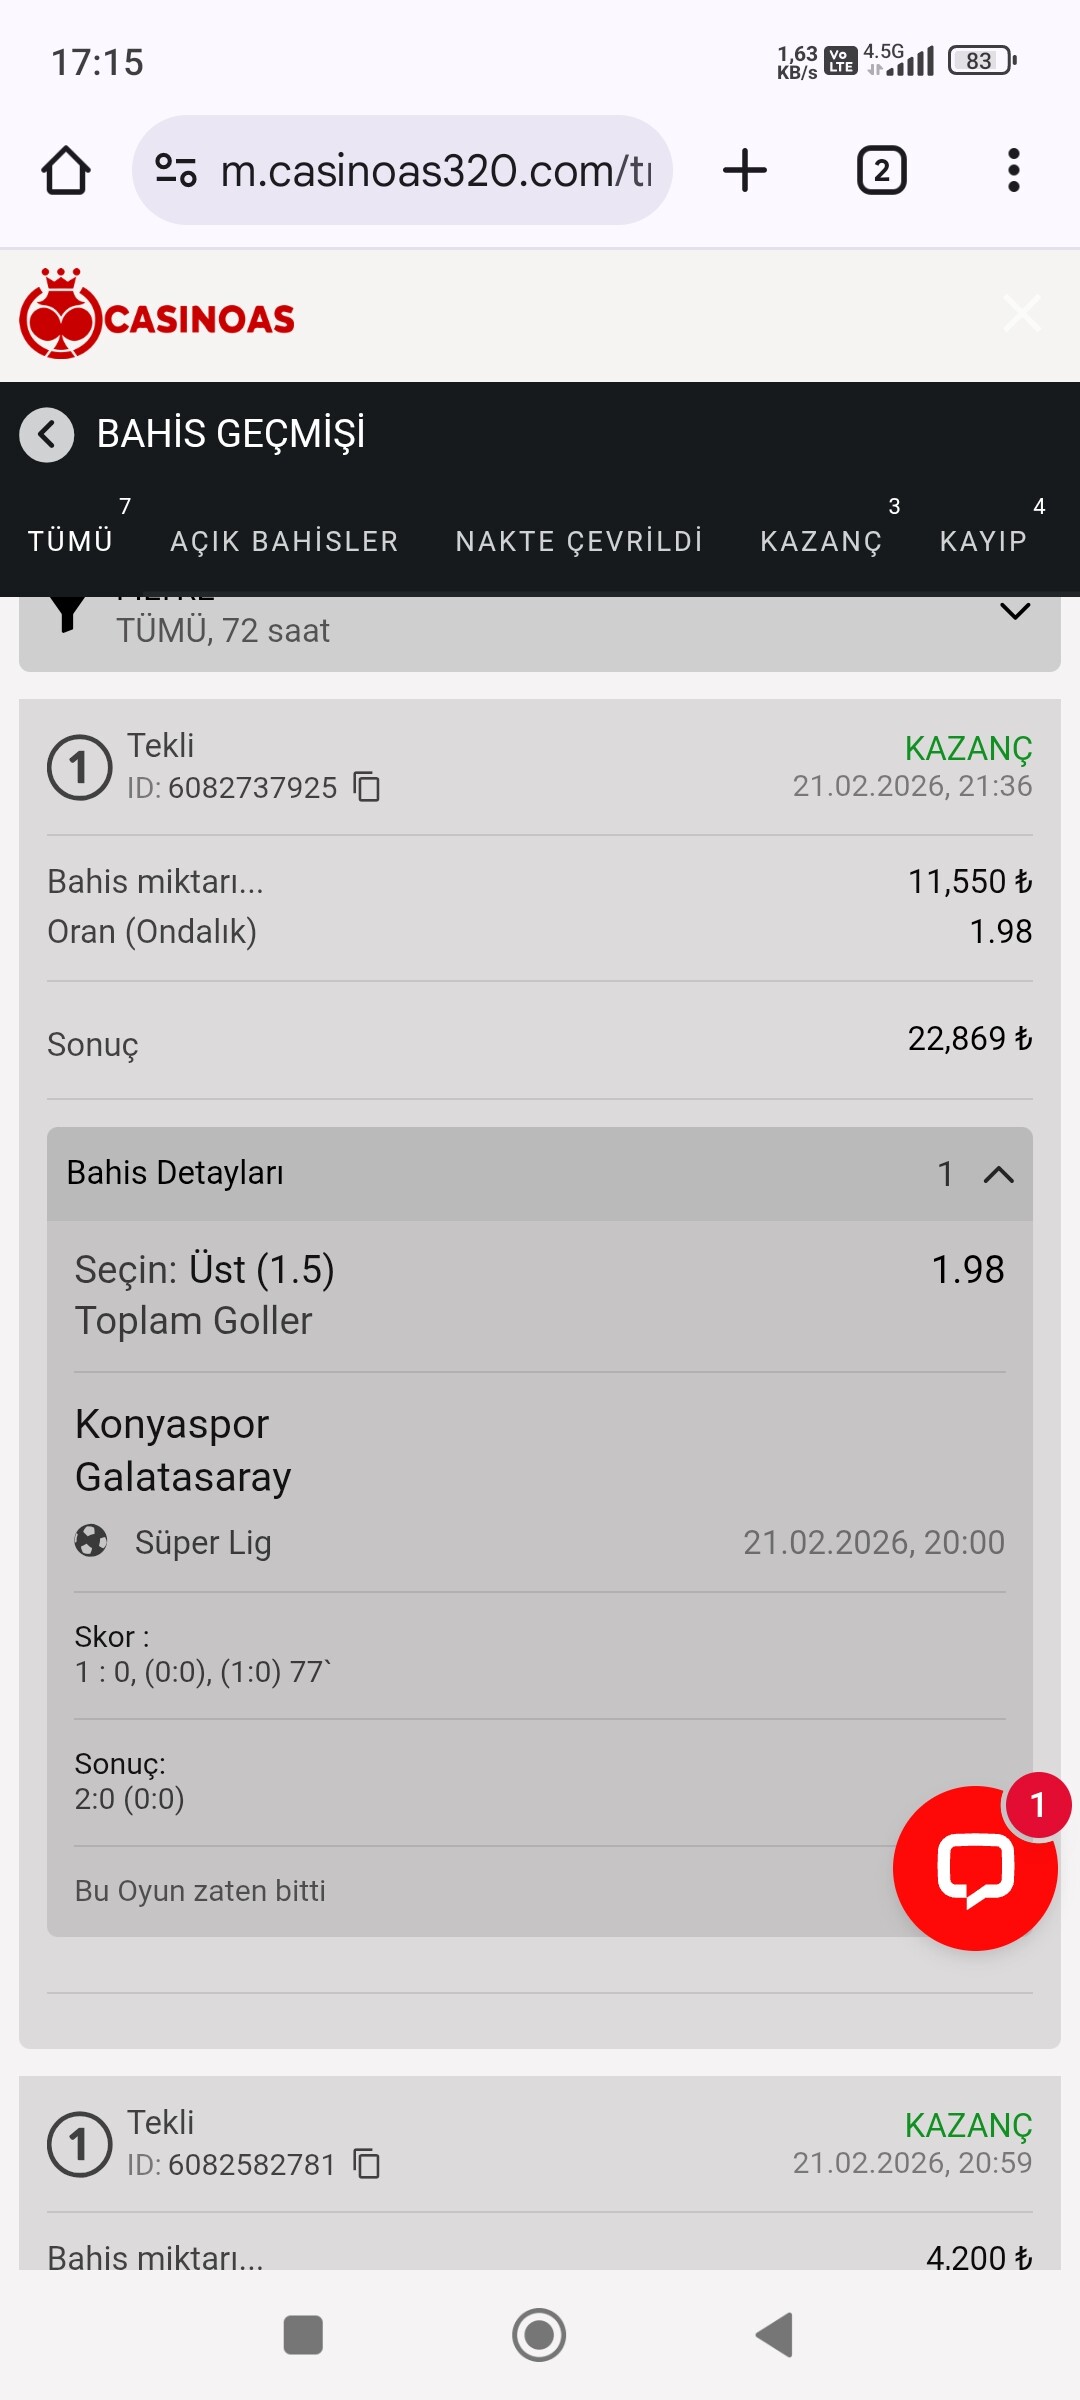Select the TÜMÜ tab
Screen dimensions: 1080x2400
pos(71,541)
